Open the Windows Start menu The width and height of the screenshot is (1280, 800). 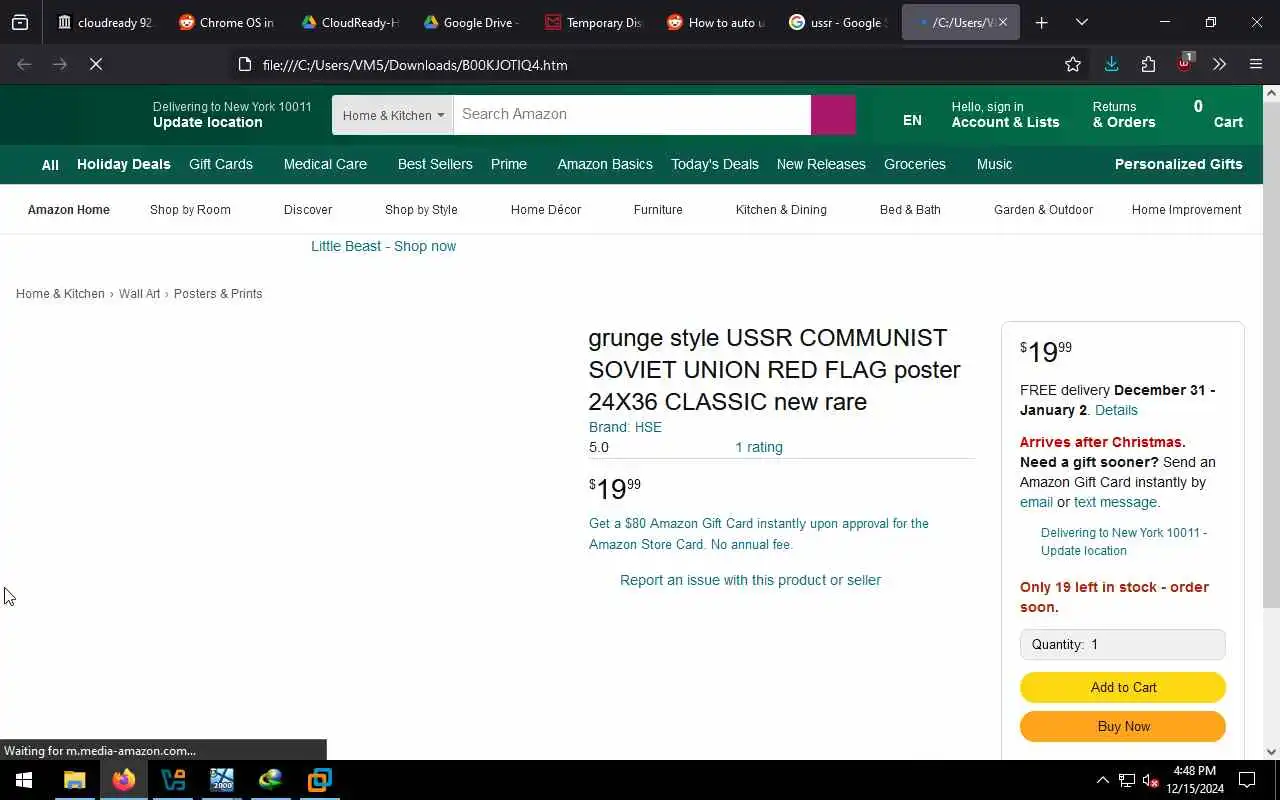(24, 780)
